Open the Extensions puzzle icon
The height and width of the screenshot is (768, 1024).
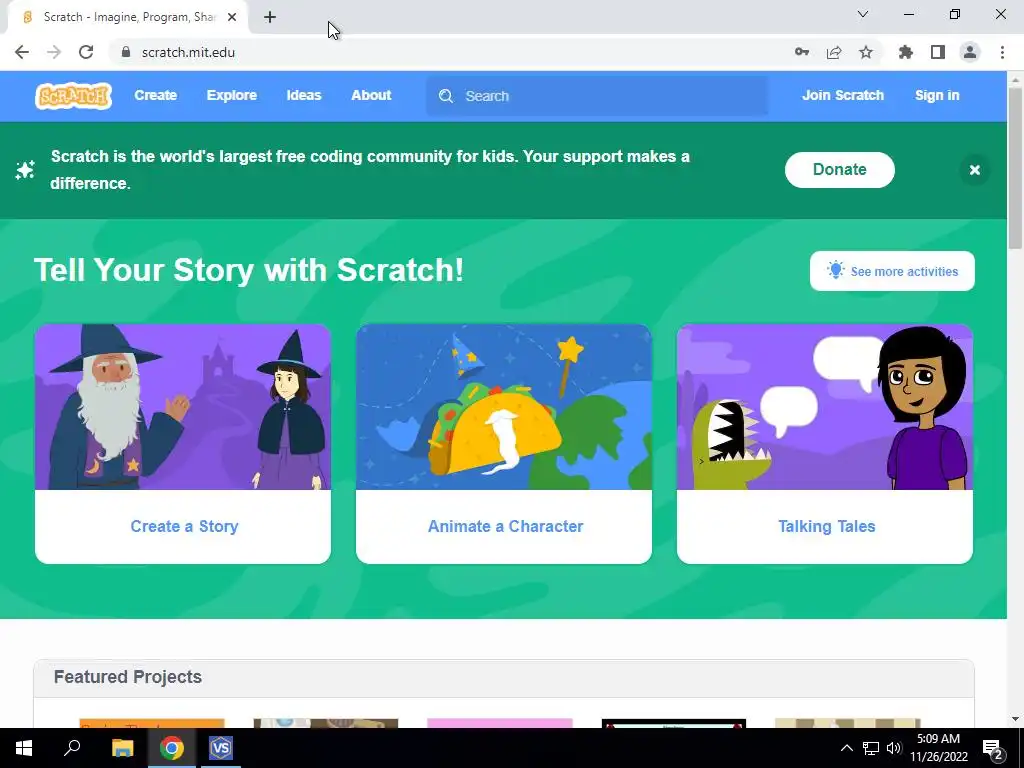click(906, 52)
